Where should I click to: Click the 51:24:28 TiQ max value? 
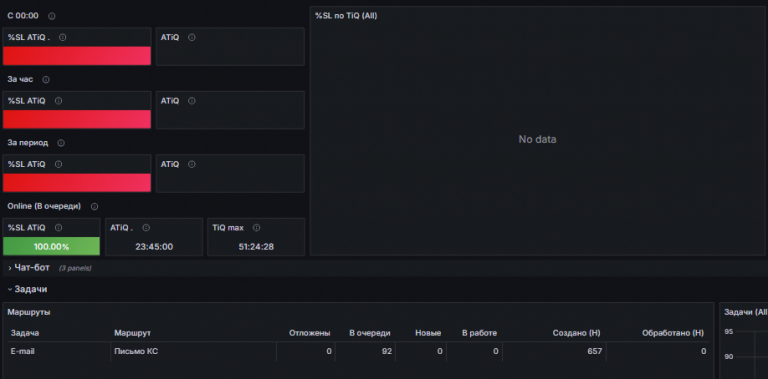click(x=256, y=246)
